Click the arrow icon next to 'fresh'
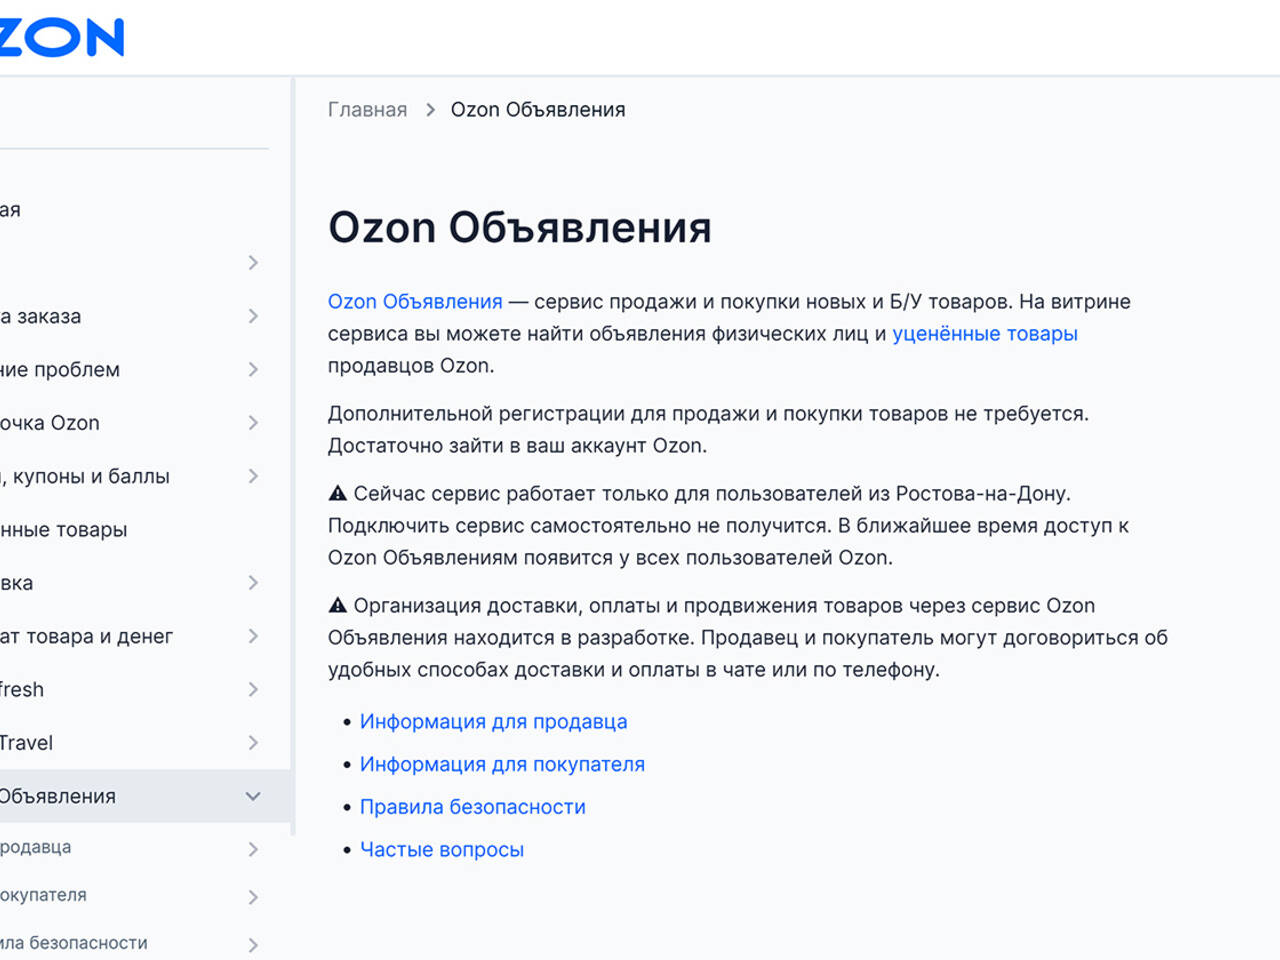The height and width of the screenshot is (960, 1280). [x=253, y=689]
